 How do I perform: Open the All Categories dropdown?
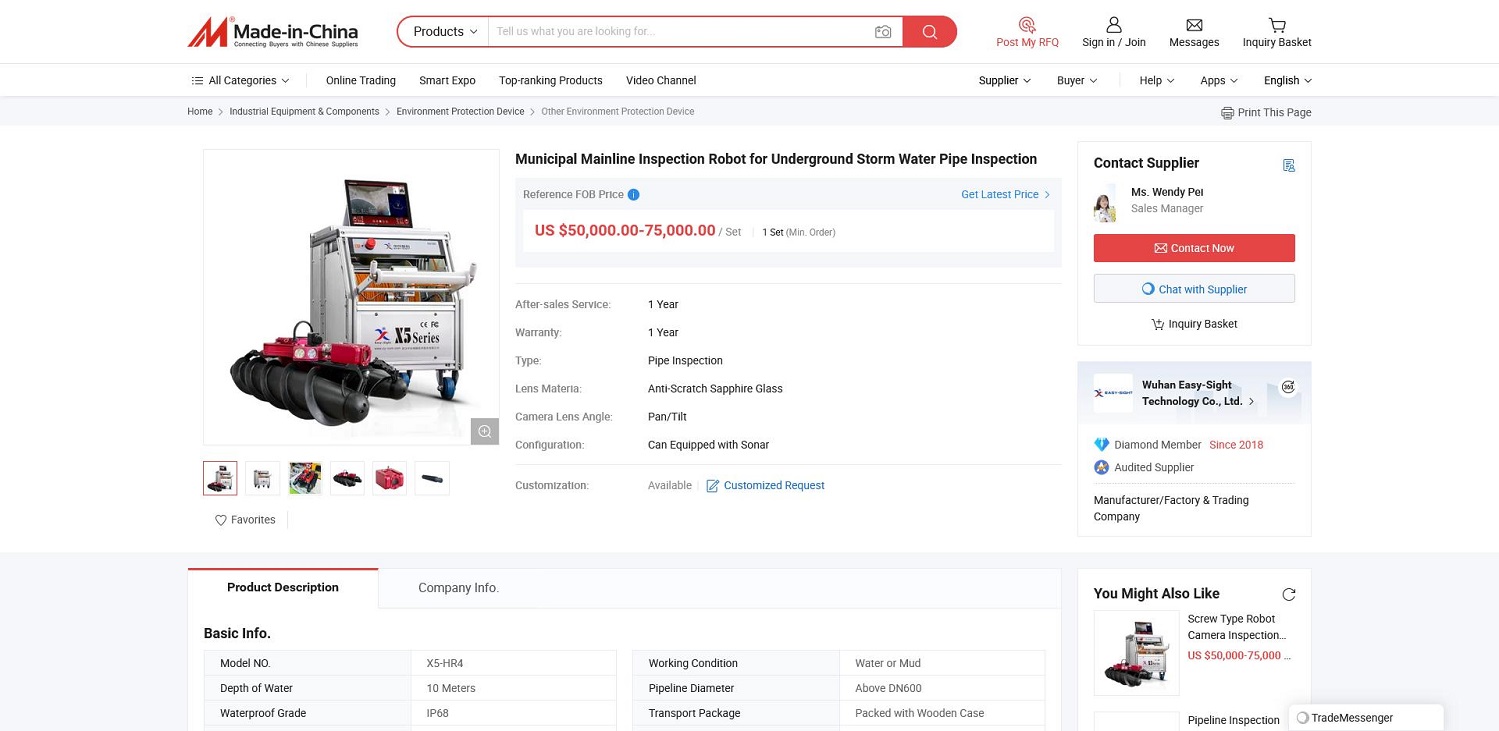pos(240,81)
